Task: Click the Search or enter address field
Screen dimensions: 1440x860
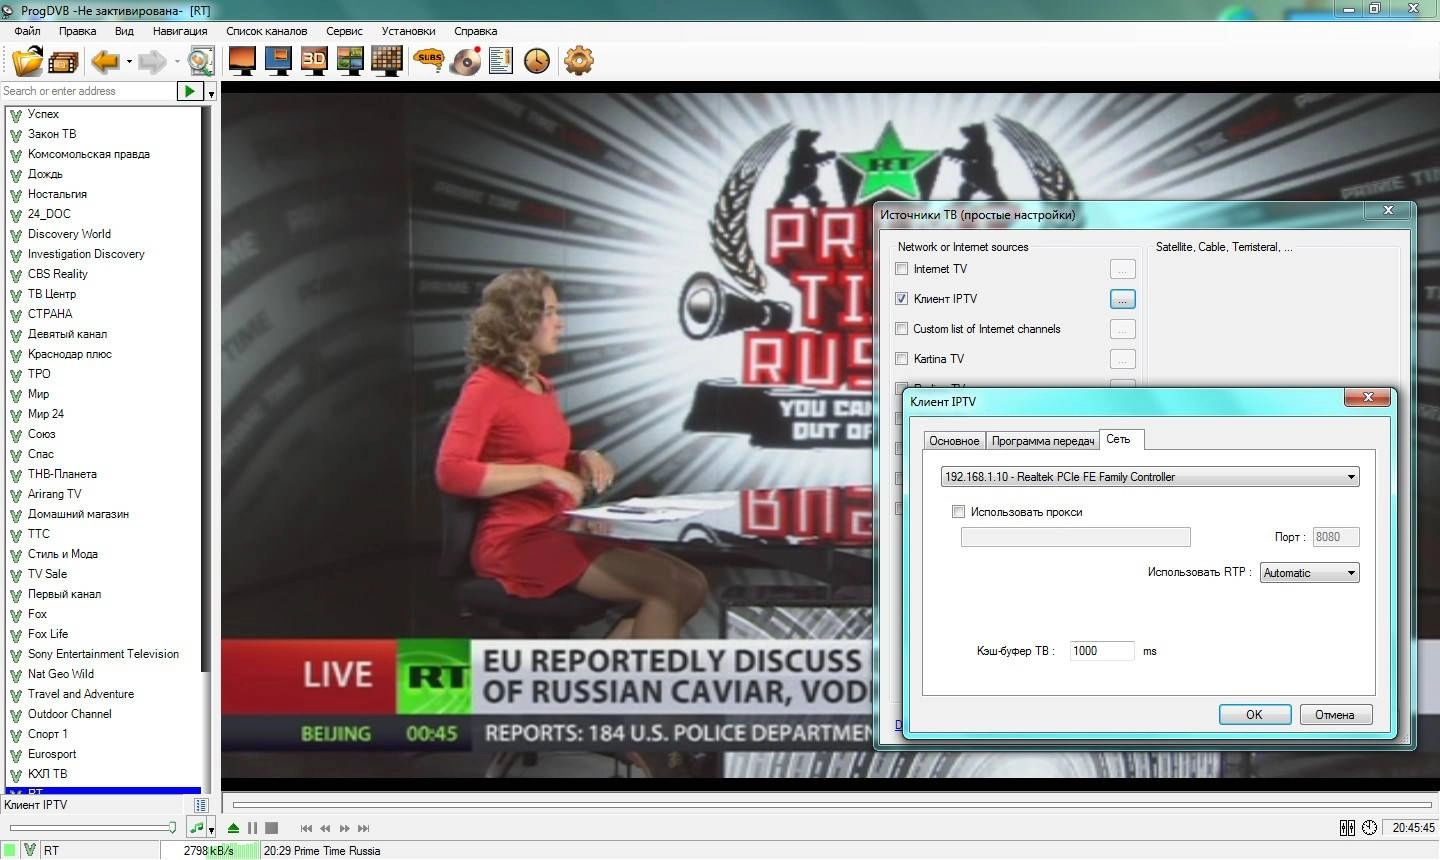Action: [x=88, y=91]
